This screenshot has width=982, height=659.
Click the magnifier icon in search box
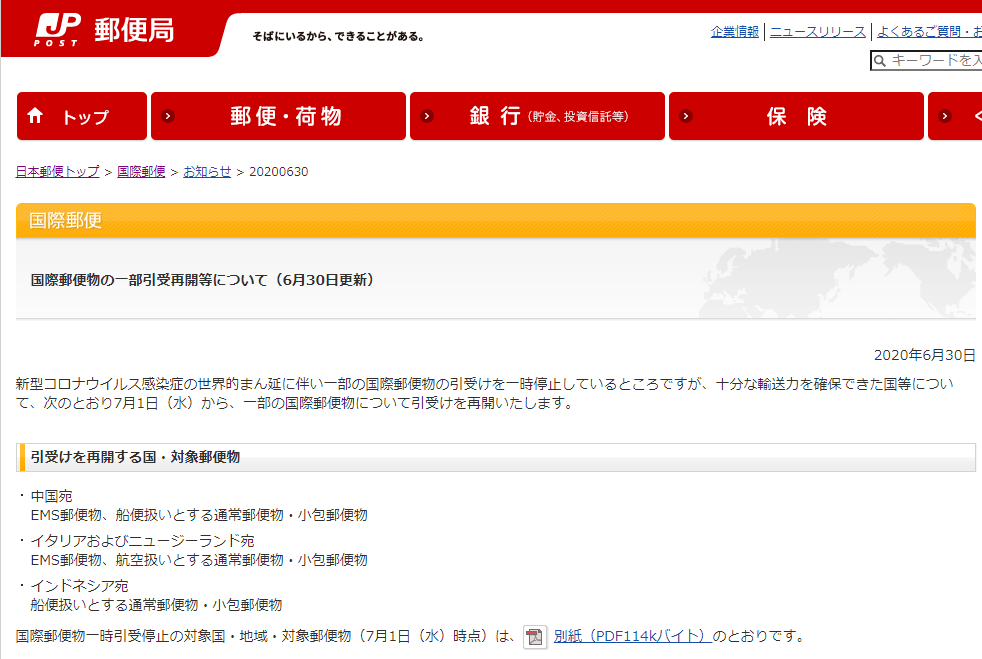[x=880, y=61]
